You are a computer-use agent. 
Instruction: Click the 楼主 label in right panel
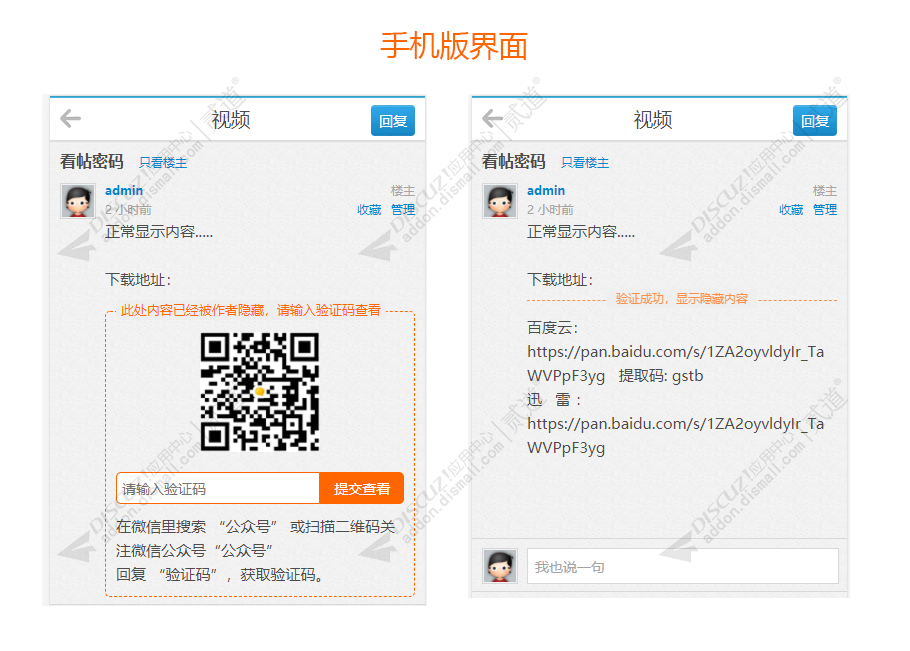pos(825,190)
